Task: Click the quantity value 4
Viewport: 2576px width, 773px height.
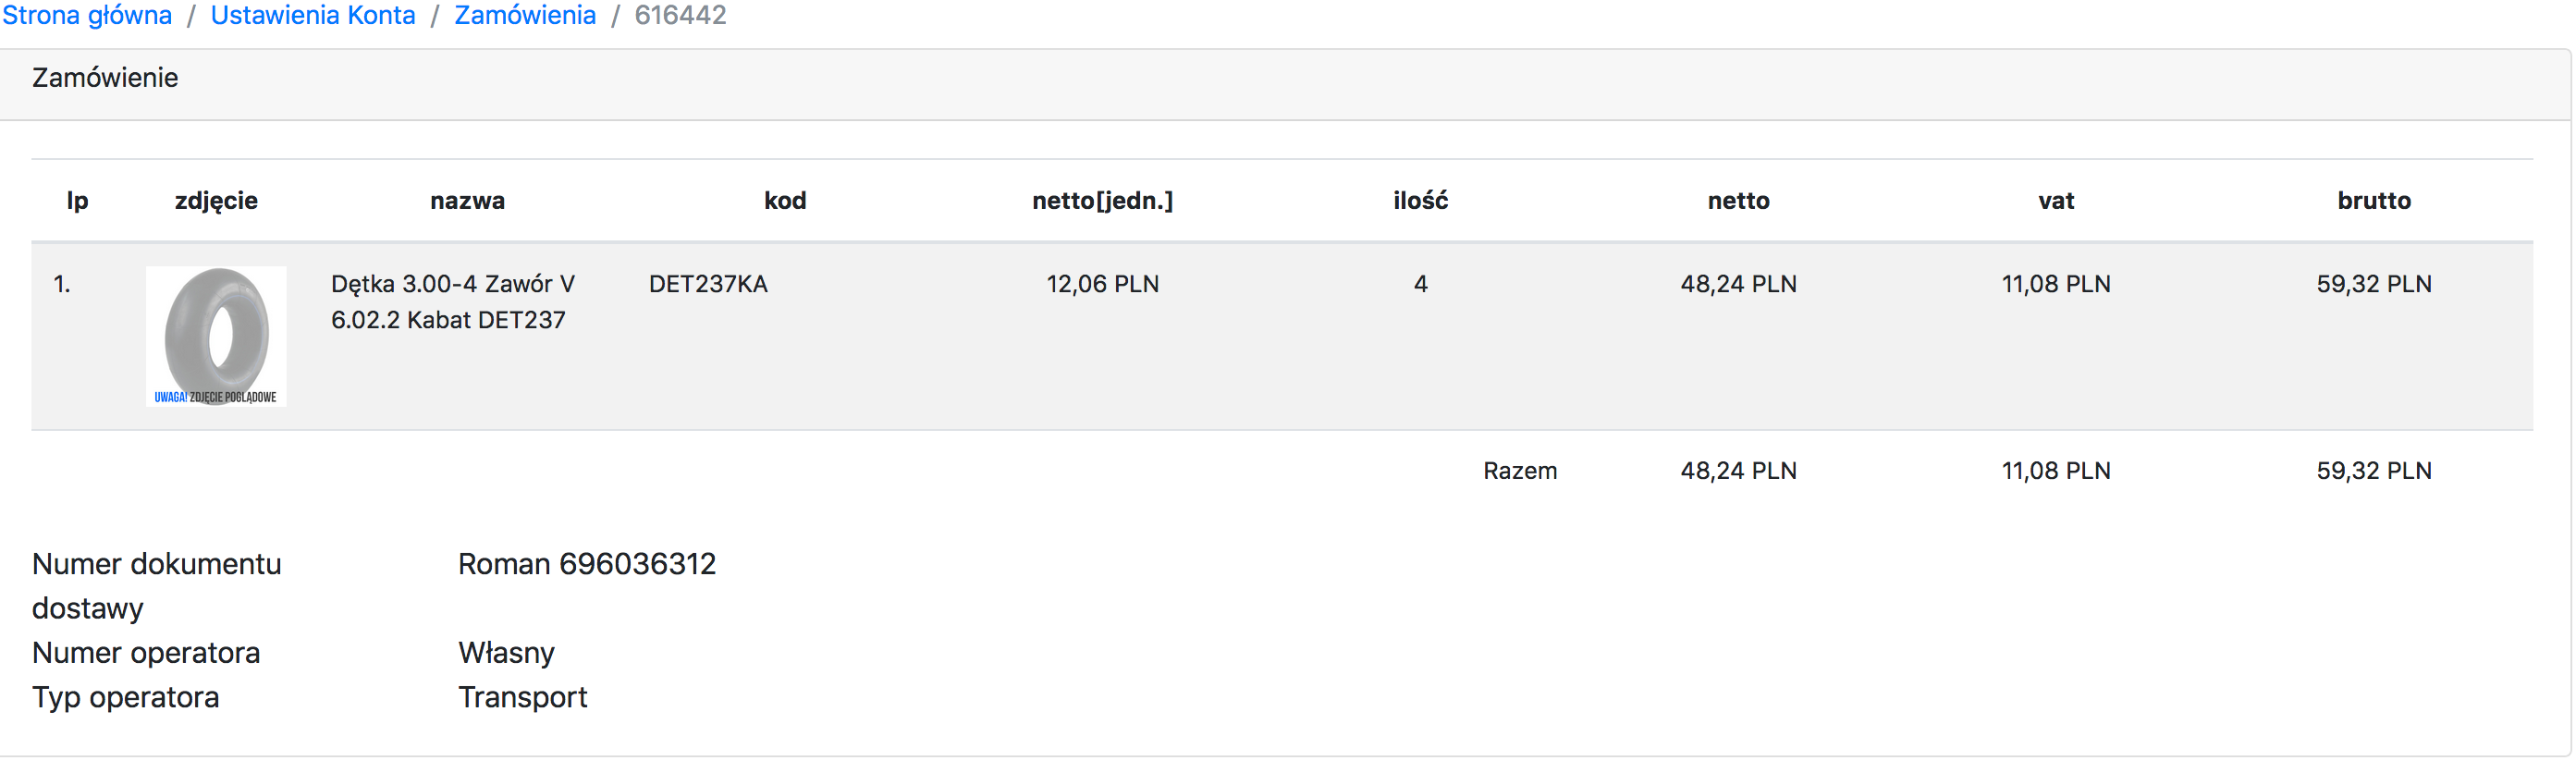Action: click(x=1420, y=284)
